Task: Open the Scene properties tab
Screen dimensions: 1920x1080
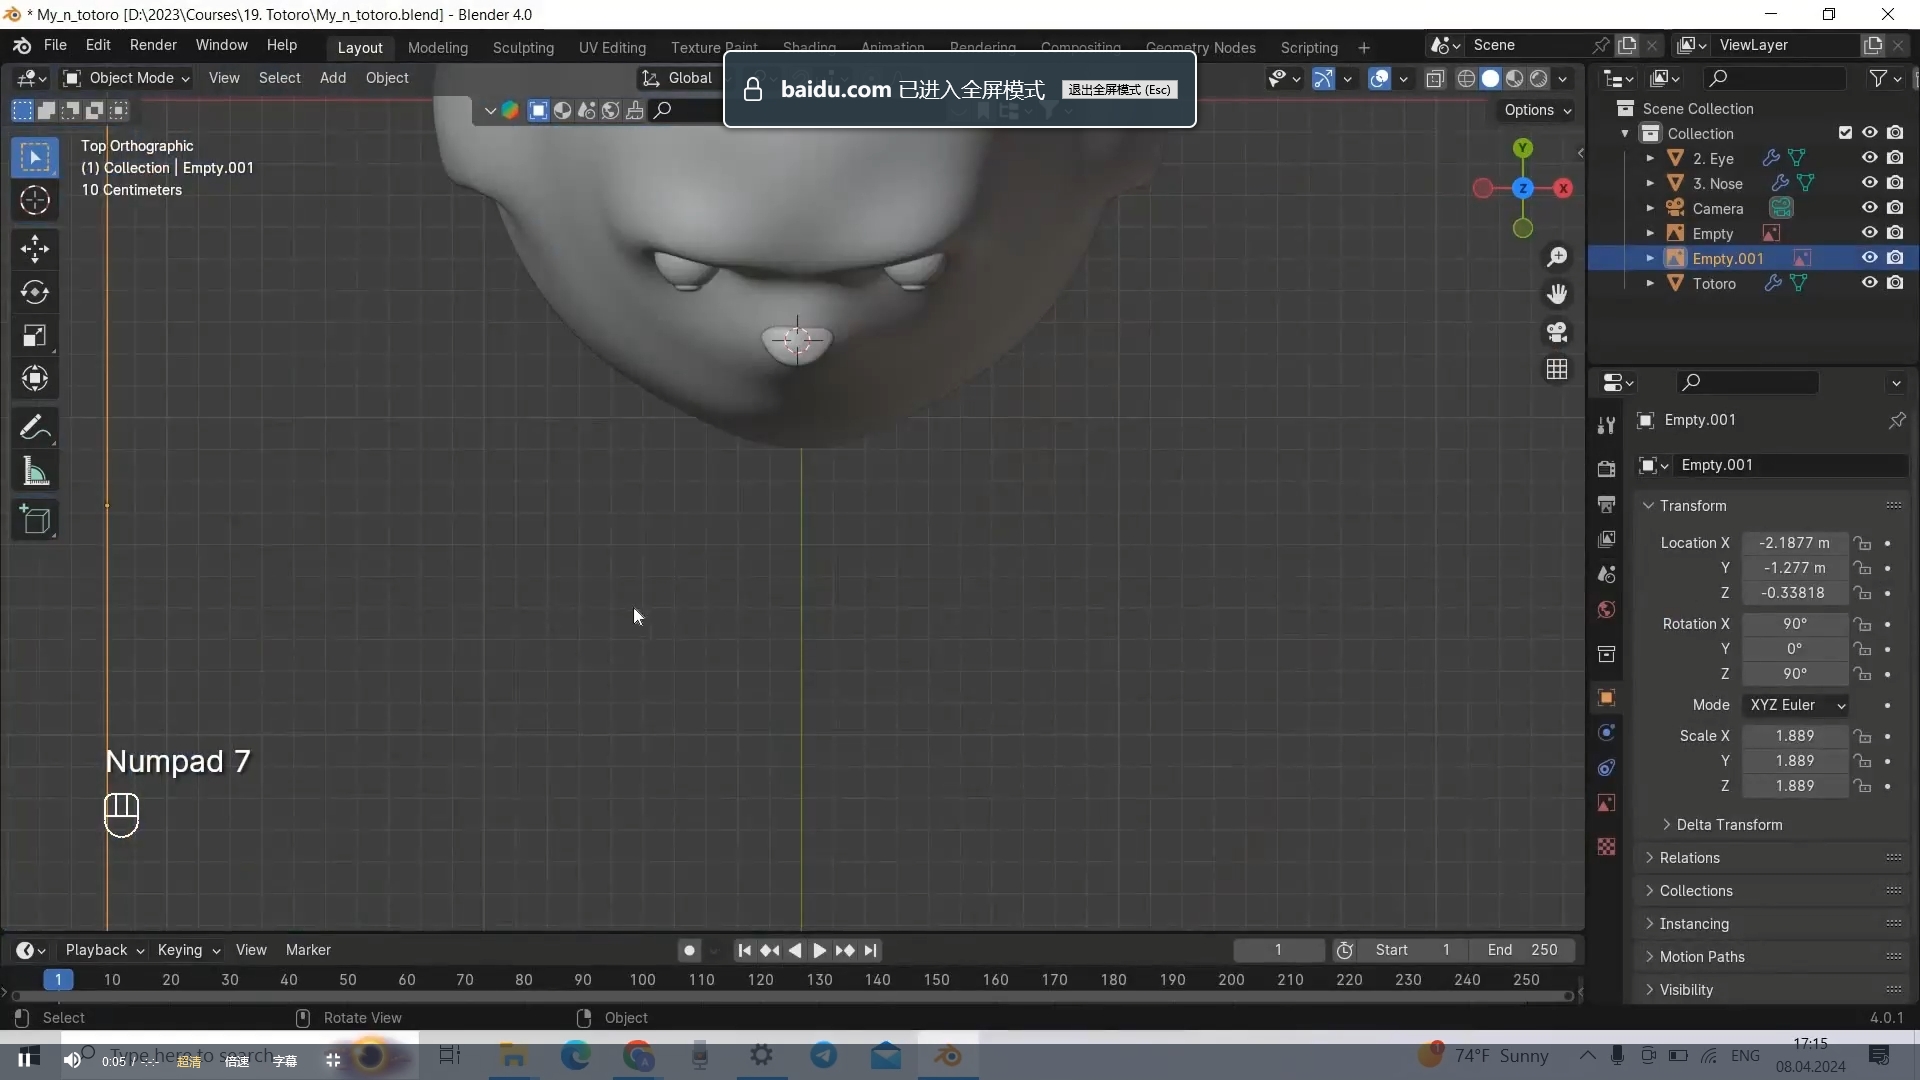Action: tap(1606, 574)
